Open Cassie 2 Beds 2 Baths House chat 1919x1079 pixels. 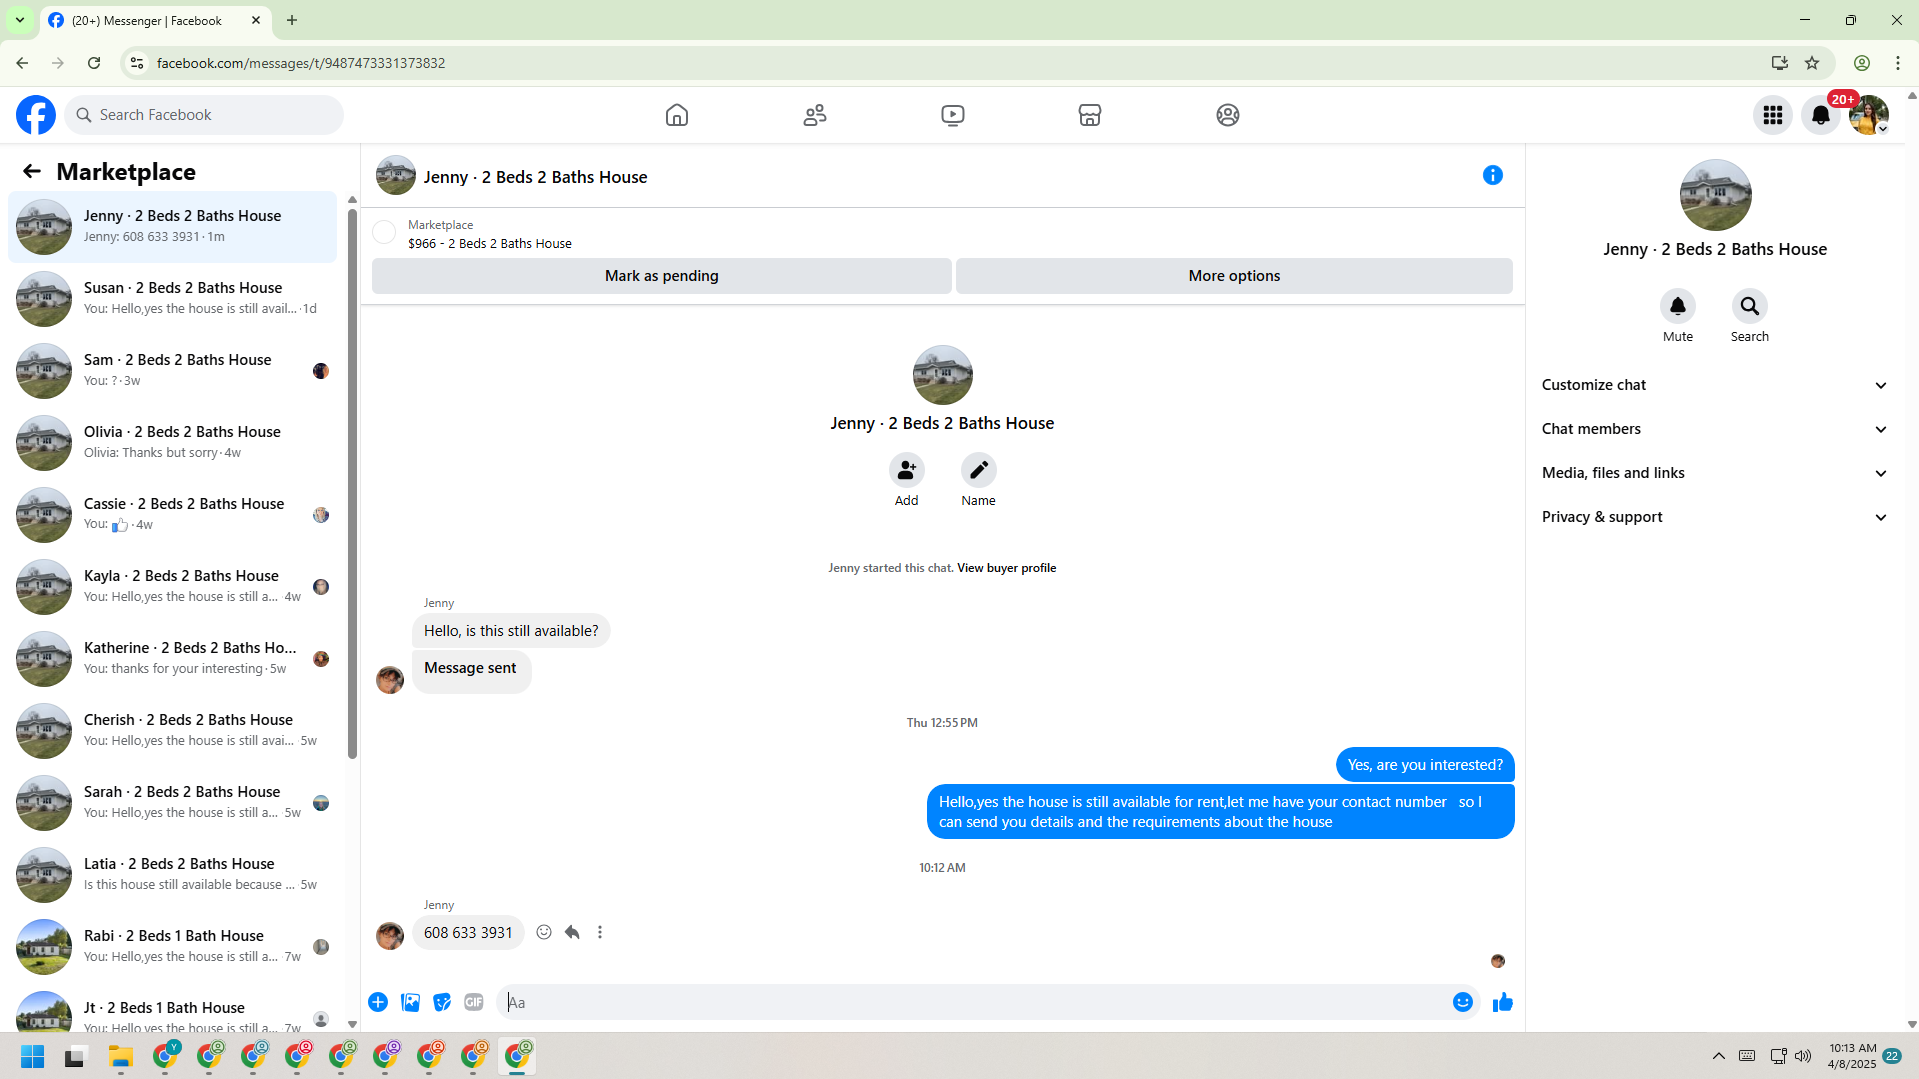pyautogui.click(x=173, y=515)
